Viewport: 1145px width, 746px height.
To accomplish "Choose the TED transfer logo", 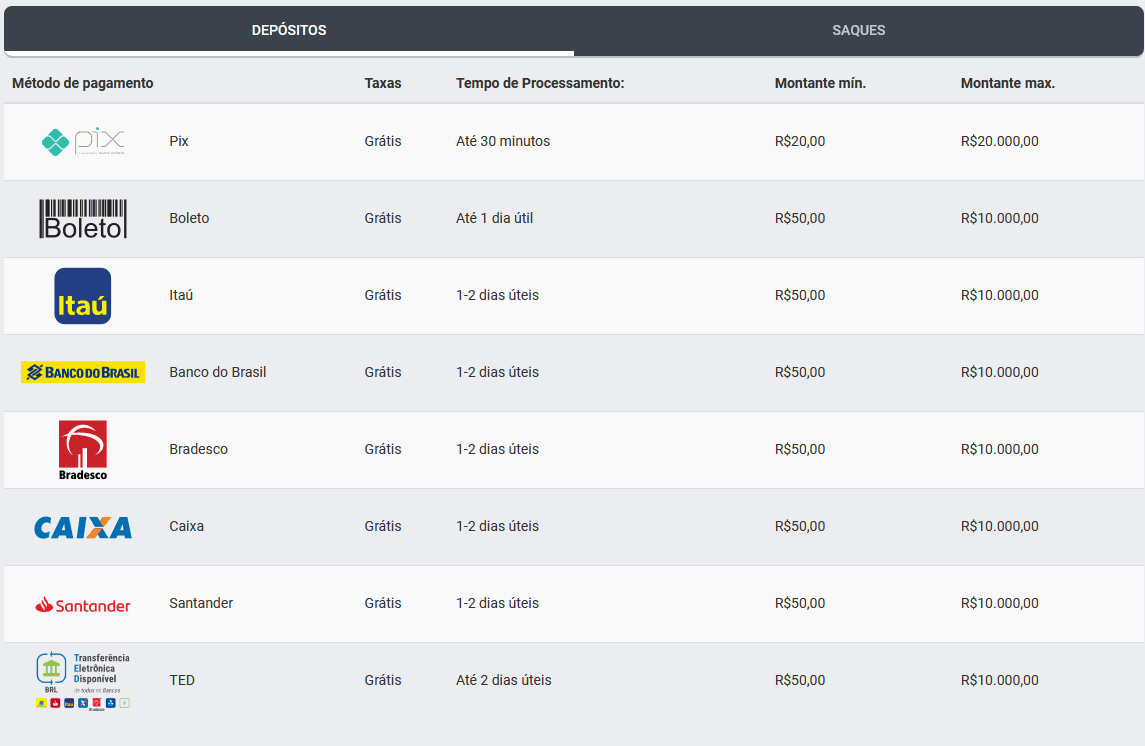I will [83, 681].
